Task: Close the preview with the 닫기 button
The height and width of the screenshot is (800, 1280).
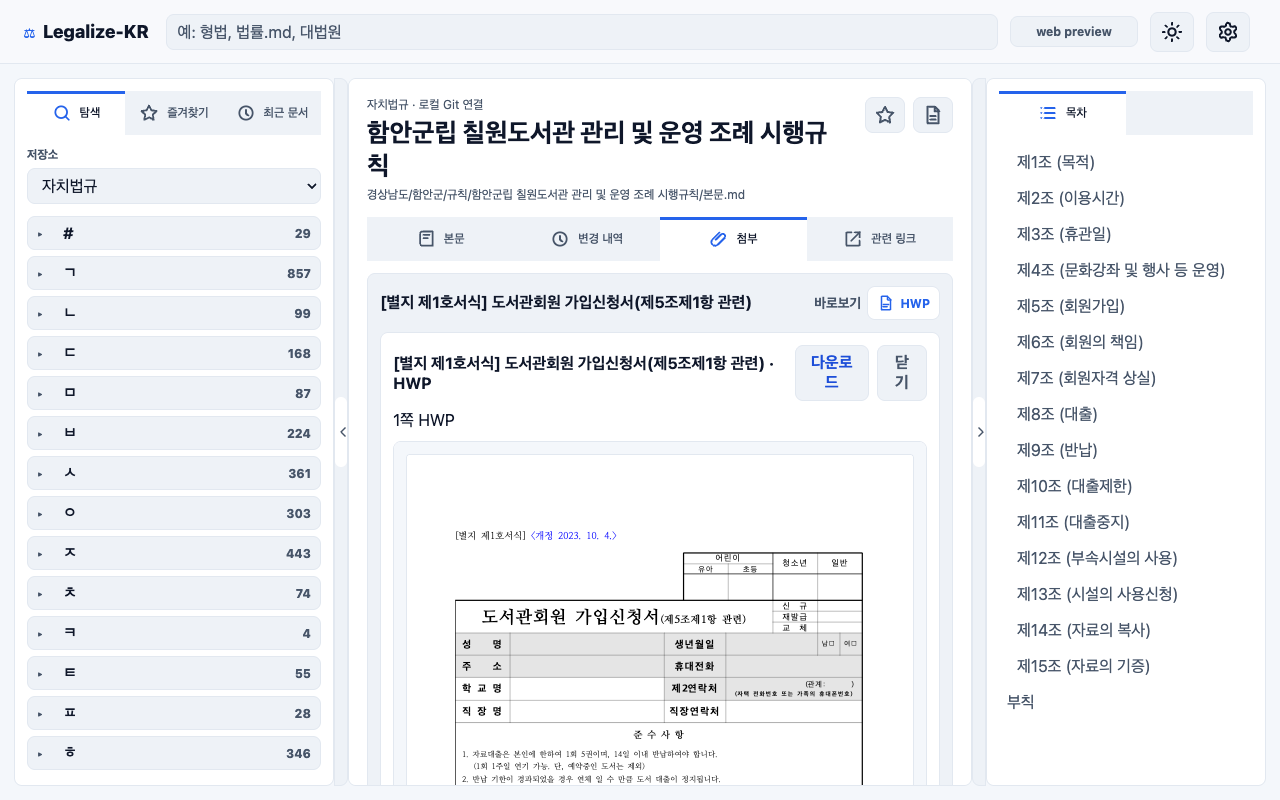Action: click(902, 372)
